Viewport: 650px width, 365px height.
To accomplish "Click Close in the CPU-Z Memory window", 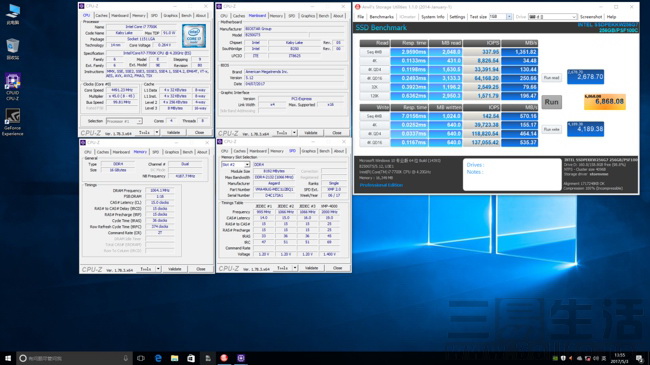I will [201, 269].
